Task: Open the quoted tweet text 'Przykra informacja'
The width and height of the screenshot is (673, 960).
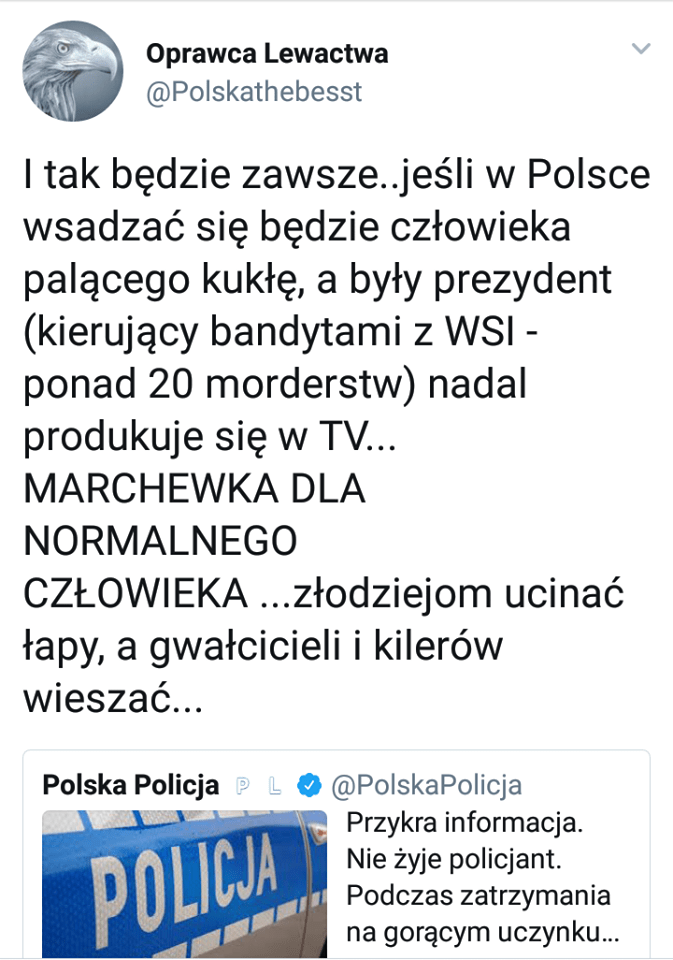Action: pos(464,826)
